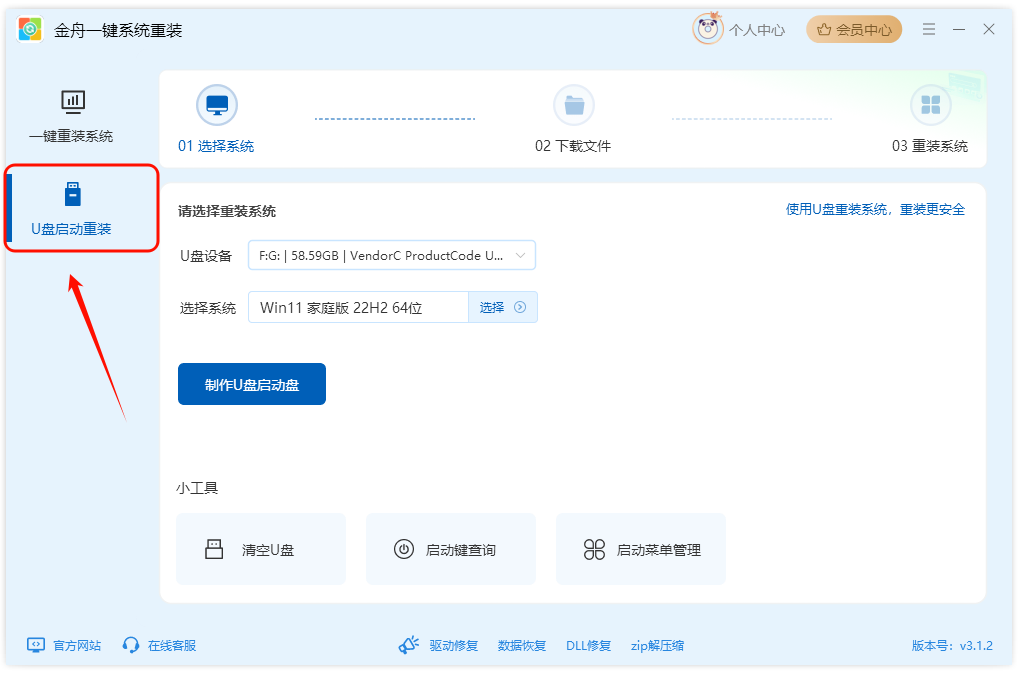The image size is (1019, 673).
Task: Select the U盘启动重装 sidebar tab
Action: [81, 208]
